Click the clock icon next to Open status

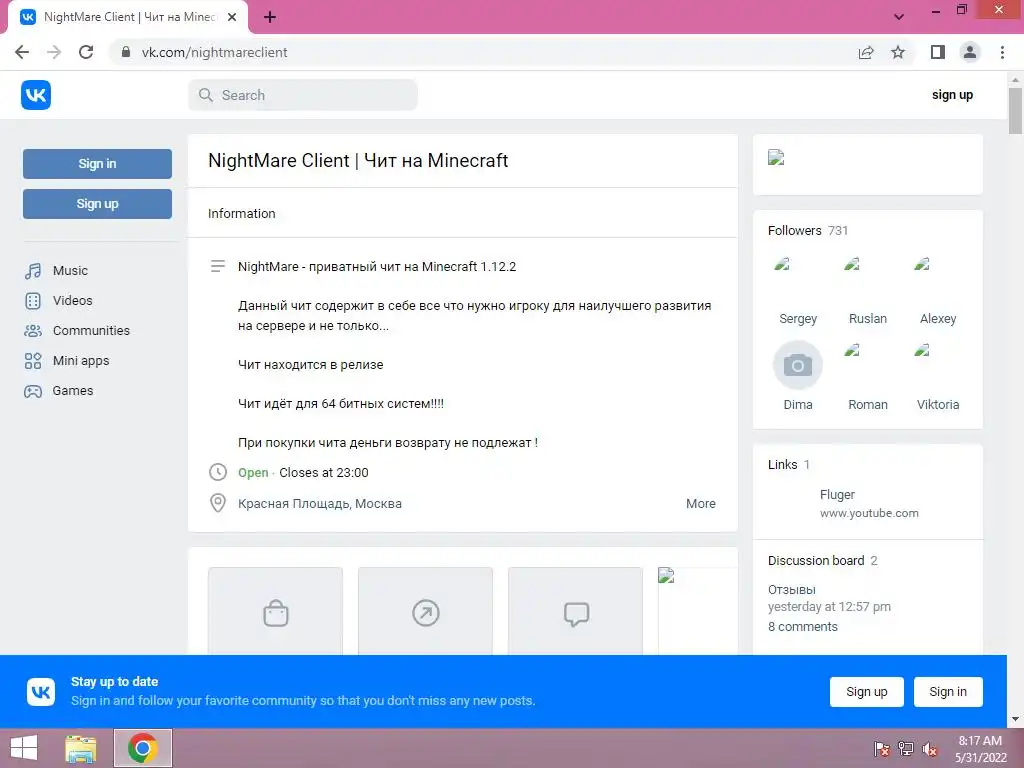pyautogui.click(x=217, y=472)
